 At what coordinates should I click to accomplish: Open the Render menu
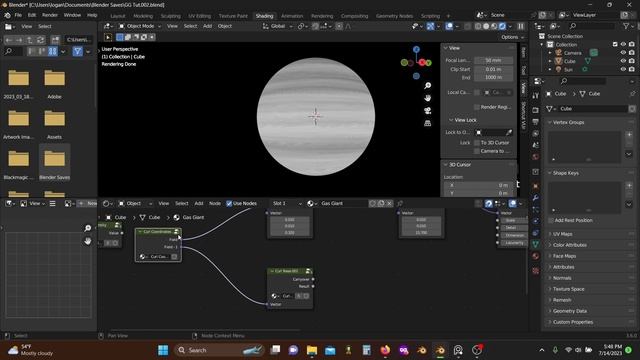pyautogui.click(x=50, y=15)
